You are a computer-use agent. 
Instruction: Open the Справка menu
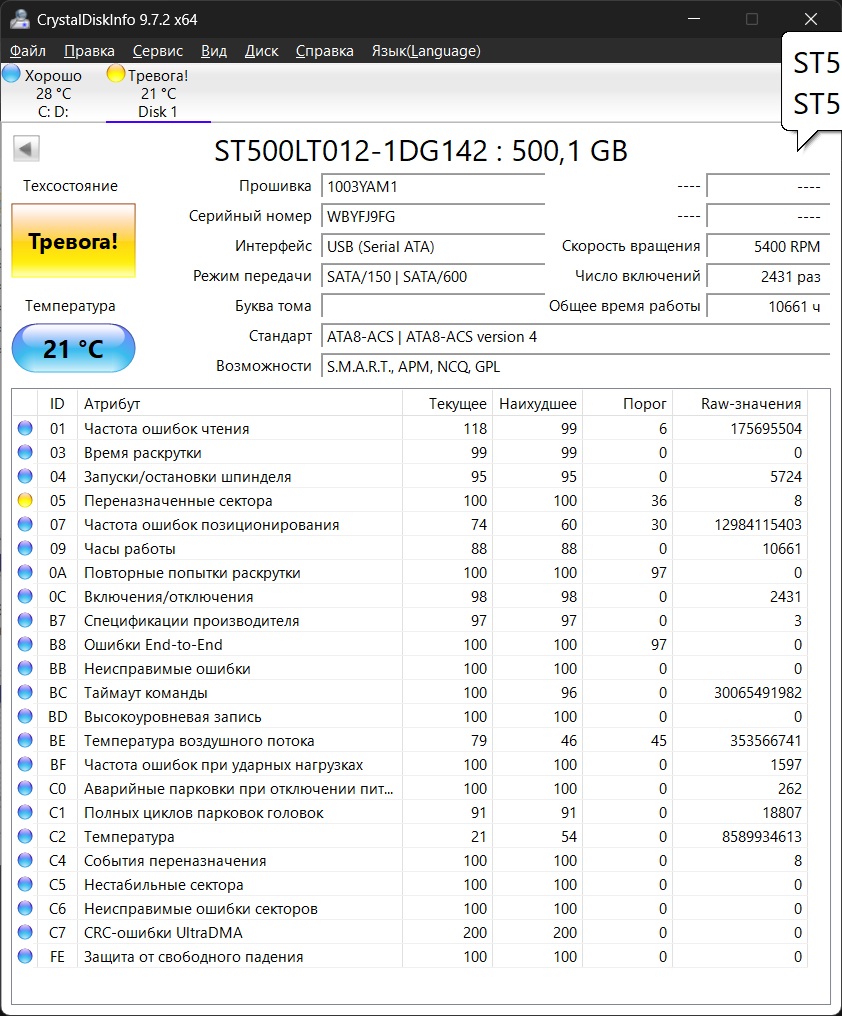click(324, 51)
